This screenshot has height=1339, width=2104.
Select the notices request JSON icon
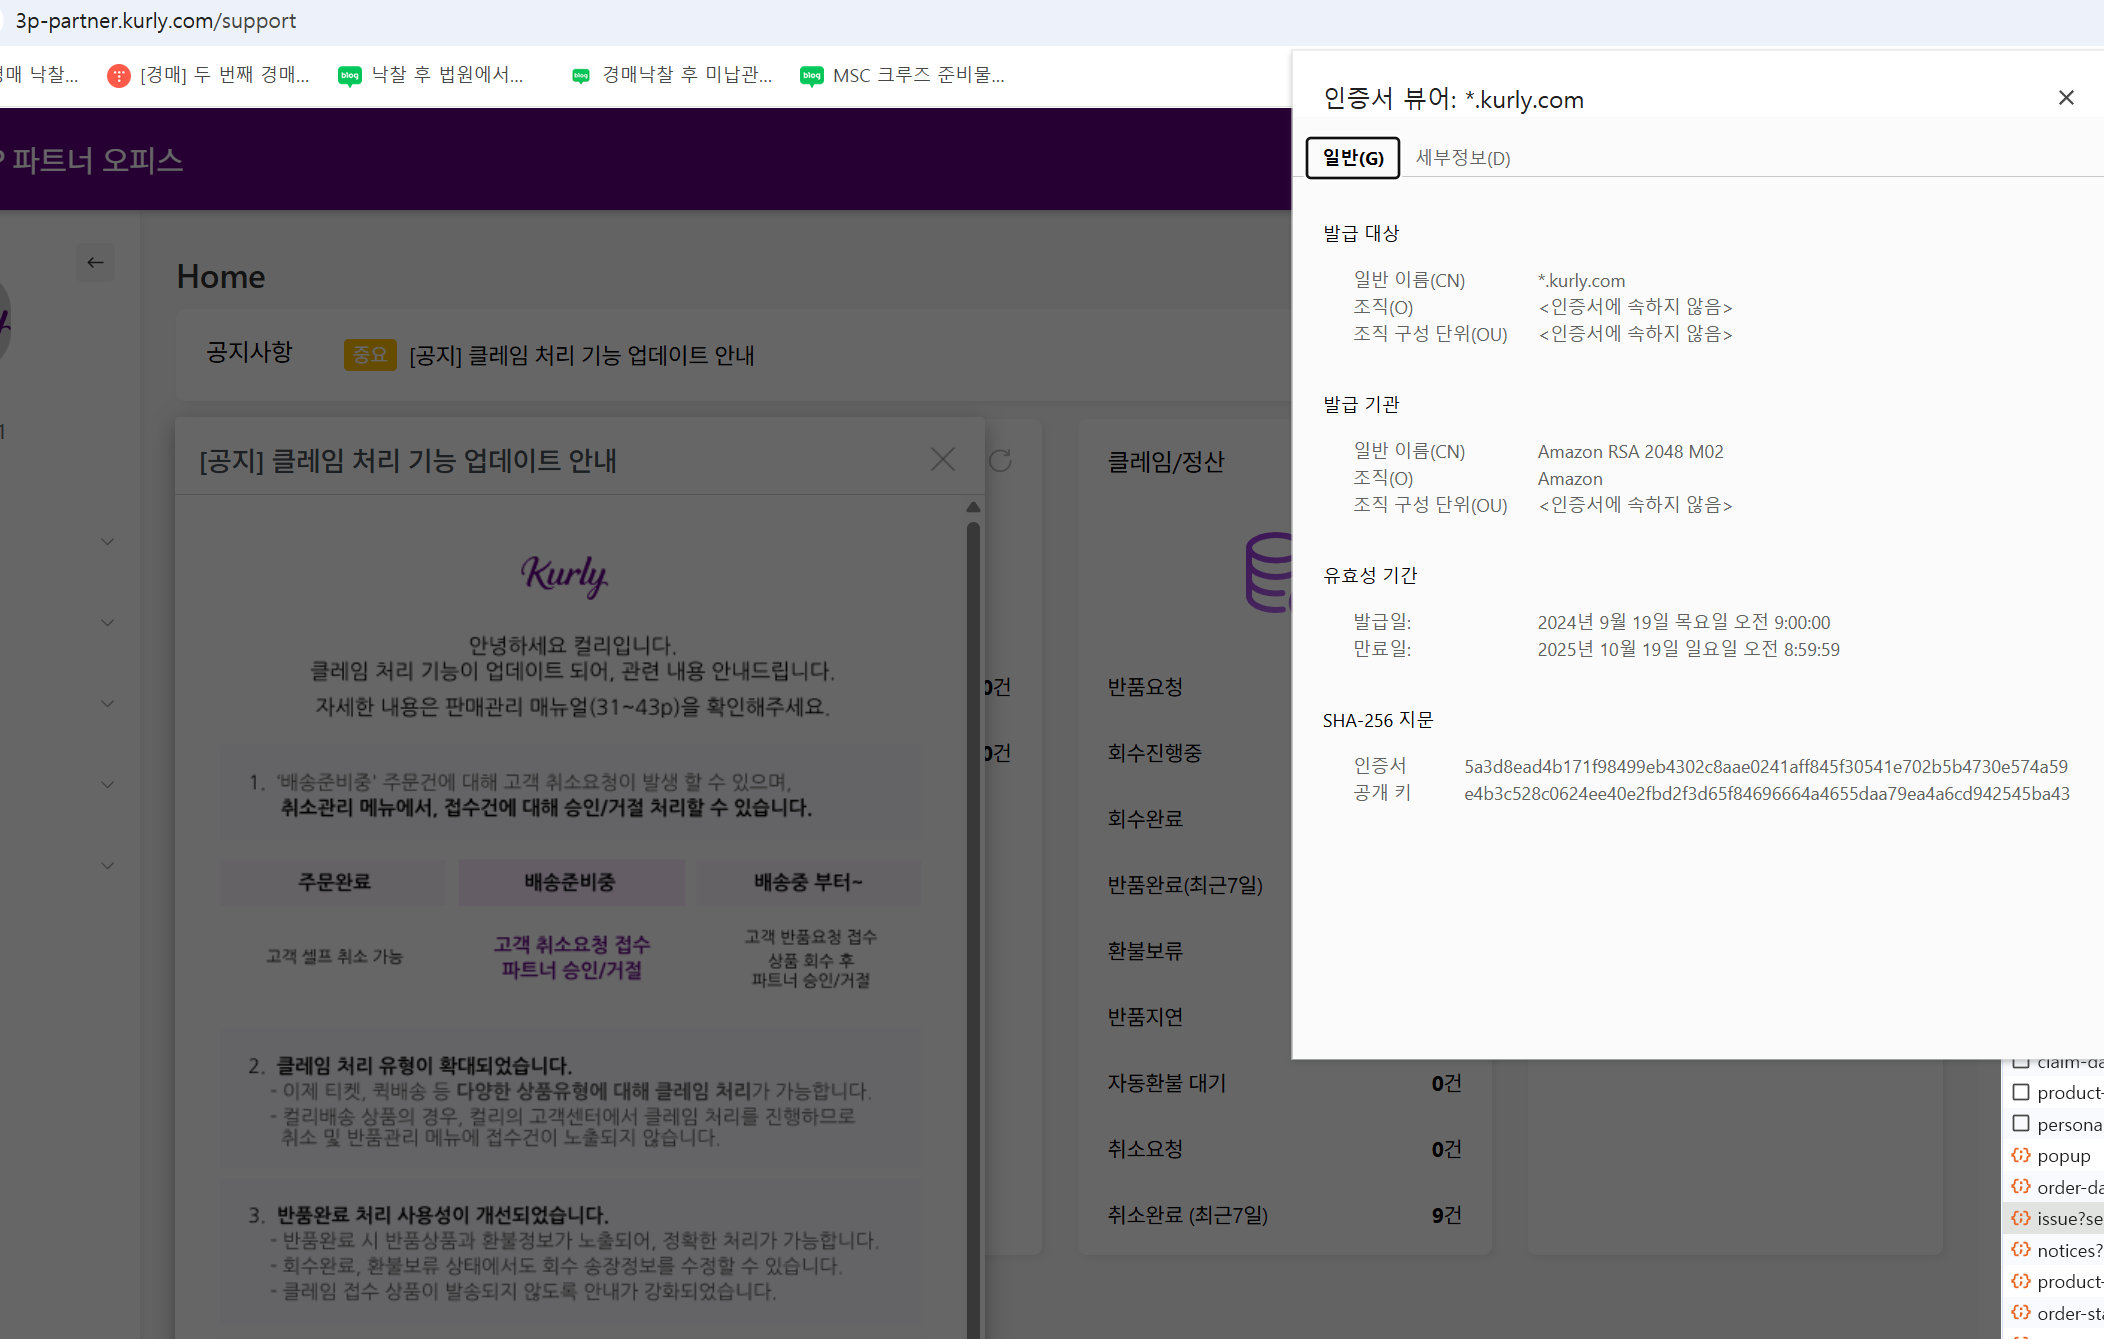(2021, 1250)
